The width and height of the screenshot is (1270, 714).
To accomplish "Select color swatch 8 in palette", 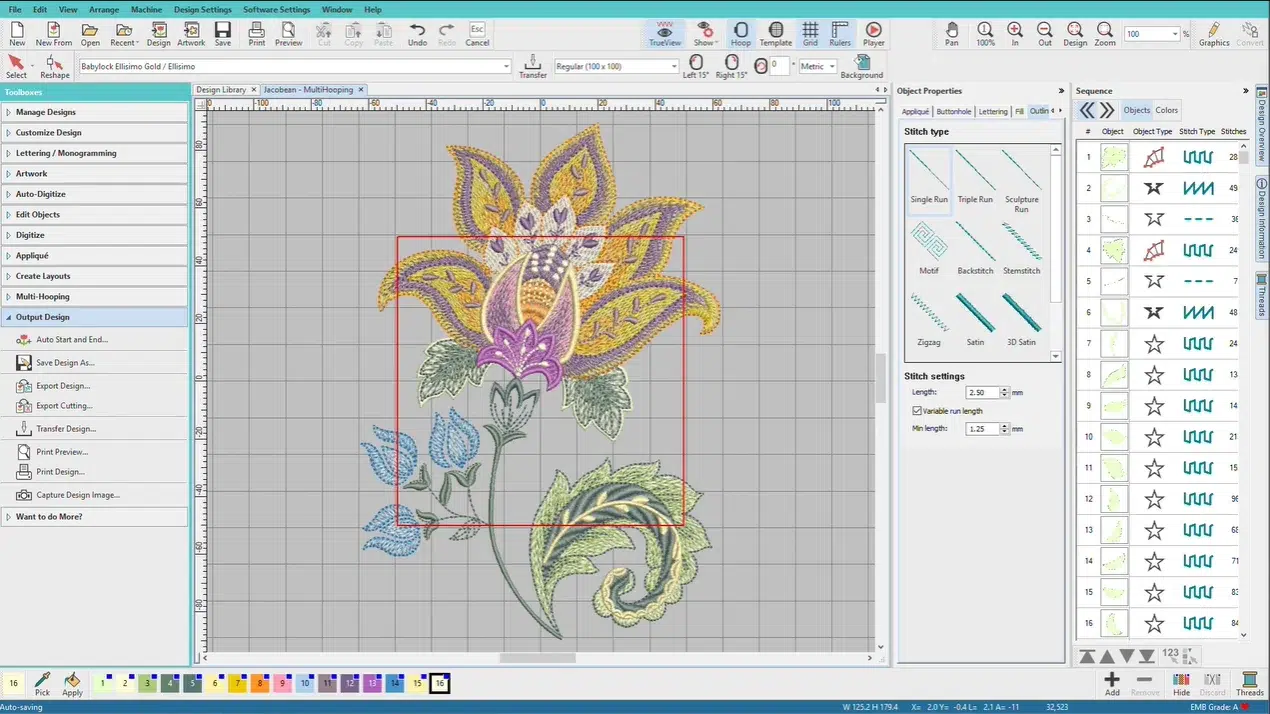I will [x=261, y=684].
